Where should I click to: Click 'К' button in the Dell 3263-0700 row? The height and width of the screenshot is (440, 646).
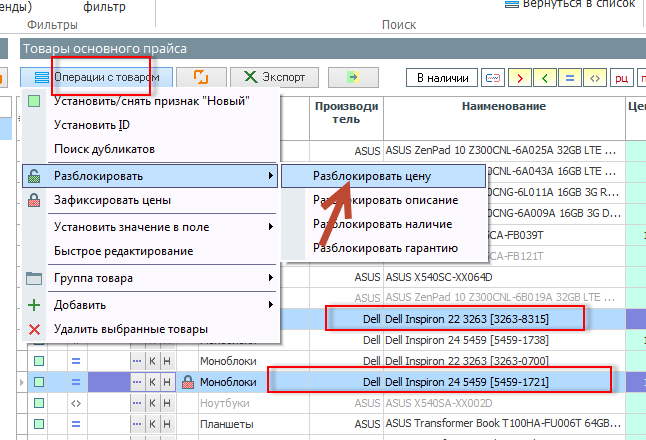coord(152,361)
